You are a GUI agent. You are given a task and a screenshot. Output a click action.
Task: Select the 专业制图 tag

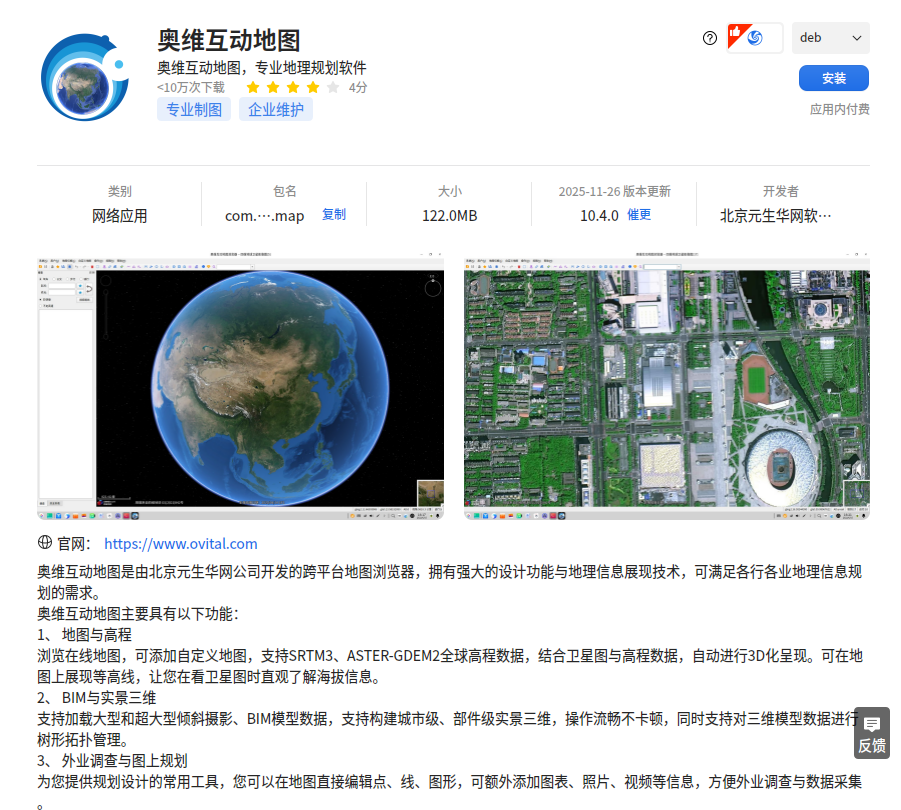(x=194, y=109)
